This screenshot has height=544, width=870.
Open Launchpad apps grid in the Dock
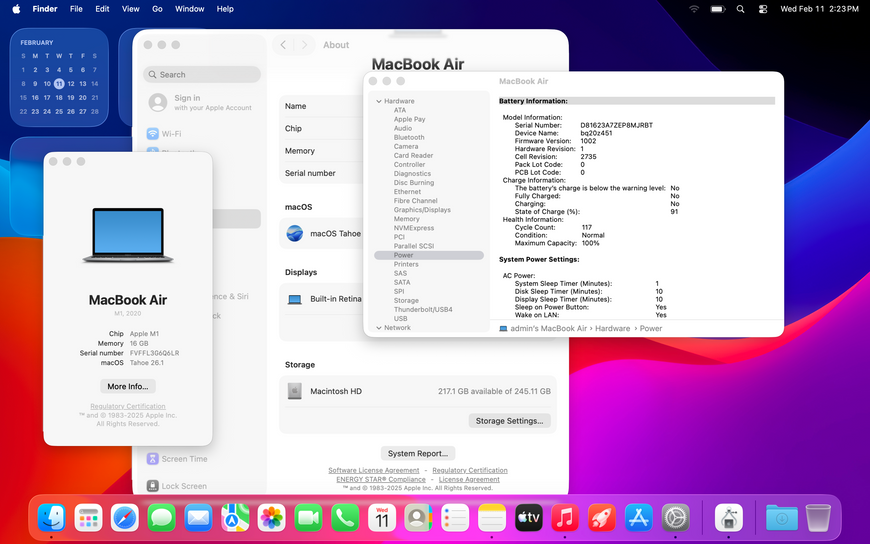point(88,518)
